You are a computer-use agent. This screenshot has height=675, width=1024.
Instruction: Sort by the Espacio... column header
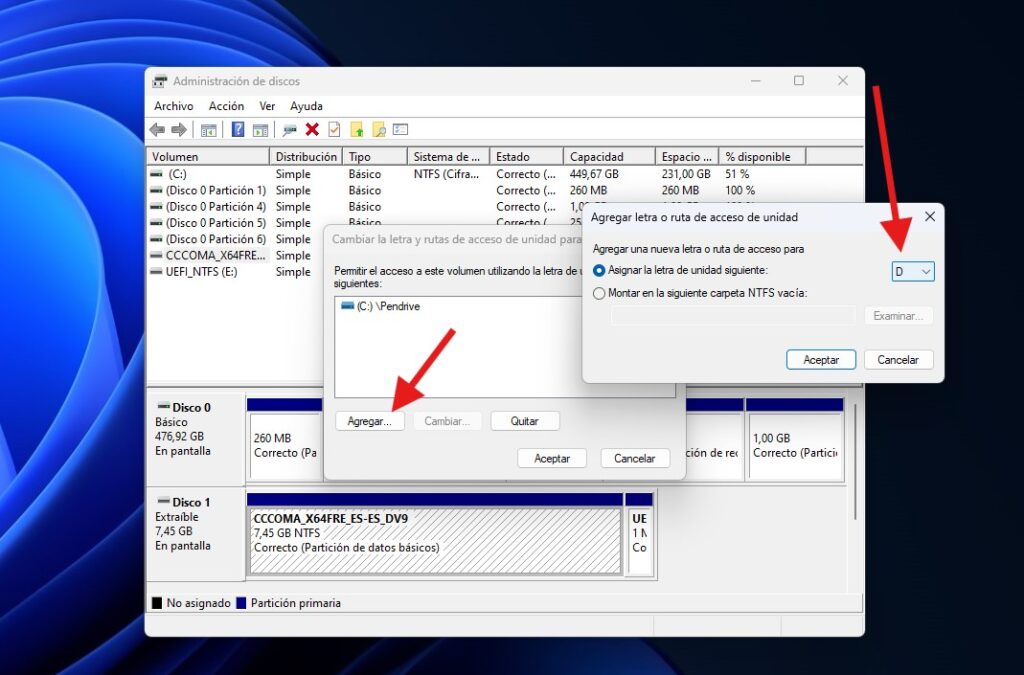click(687, 157)
